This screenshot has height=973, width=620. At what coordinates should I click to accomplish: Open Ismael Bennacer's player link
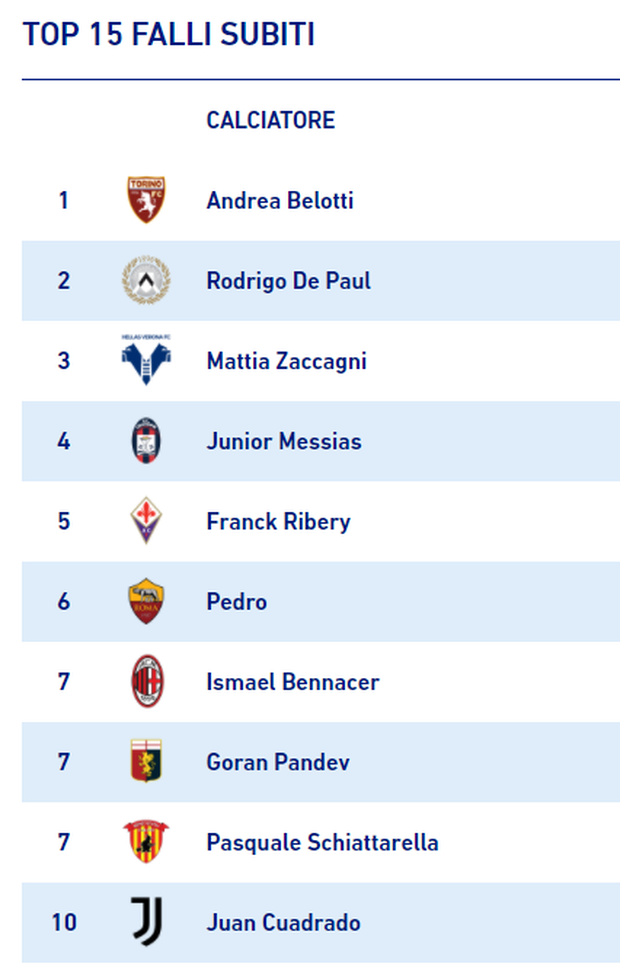[x=293, y=682]
